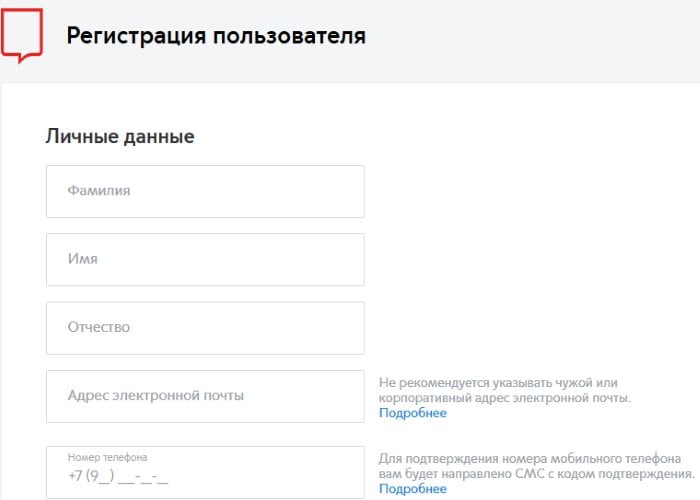
Task: Click the Фамилия placeholder text
Action: point(99,190)
